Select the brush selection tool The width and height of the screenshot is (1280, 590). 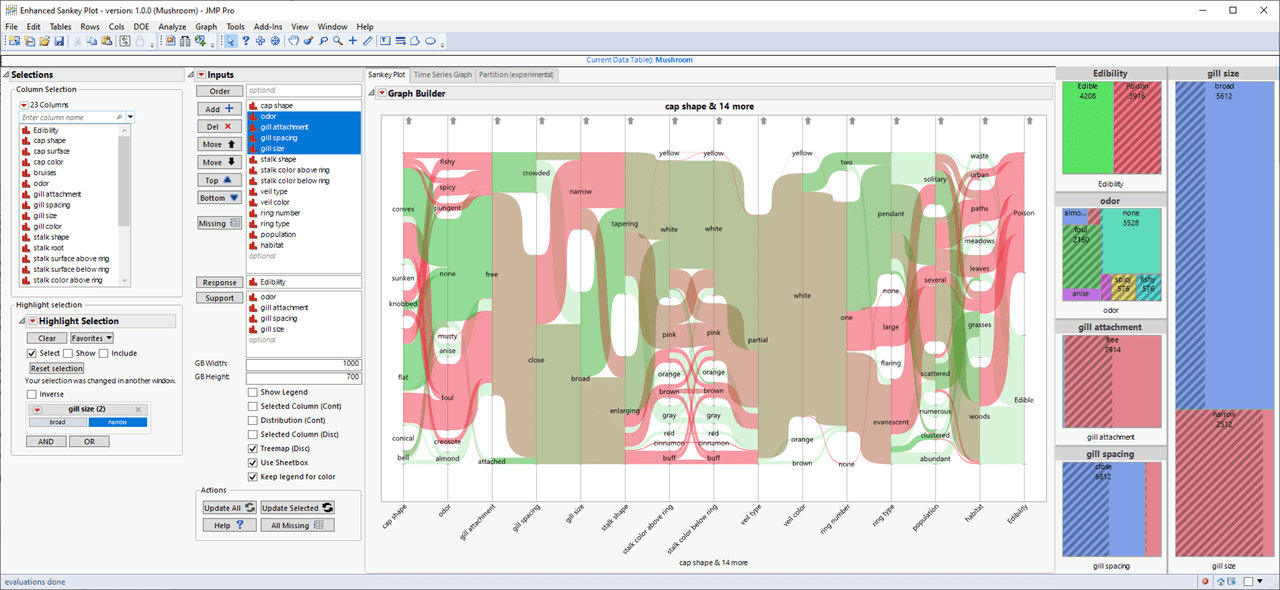click(308, 41)
